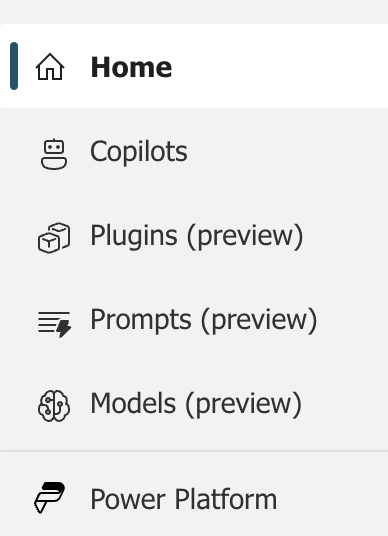Click the house icon for Home
The height and width of the screenshot is (536, 388).
point(50,67)
